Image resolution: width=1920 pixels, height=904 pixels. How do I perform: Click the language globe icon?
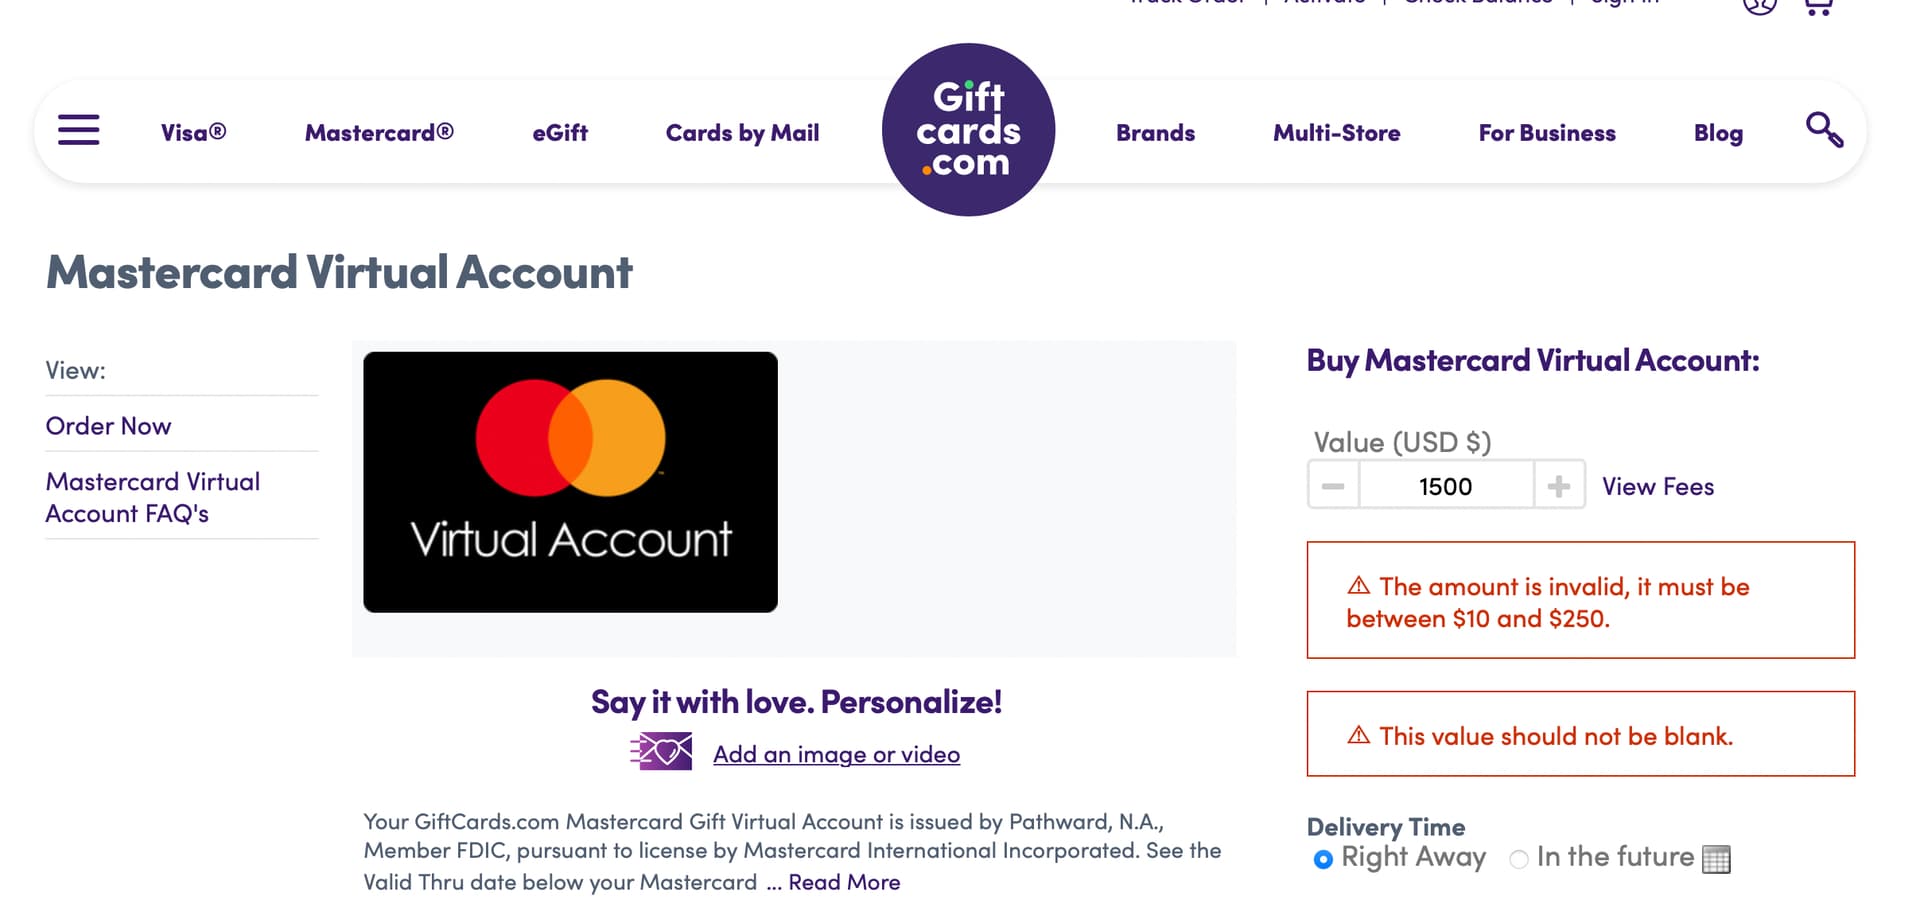pyautogui.click(x=1757, y=6)
